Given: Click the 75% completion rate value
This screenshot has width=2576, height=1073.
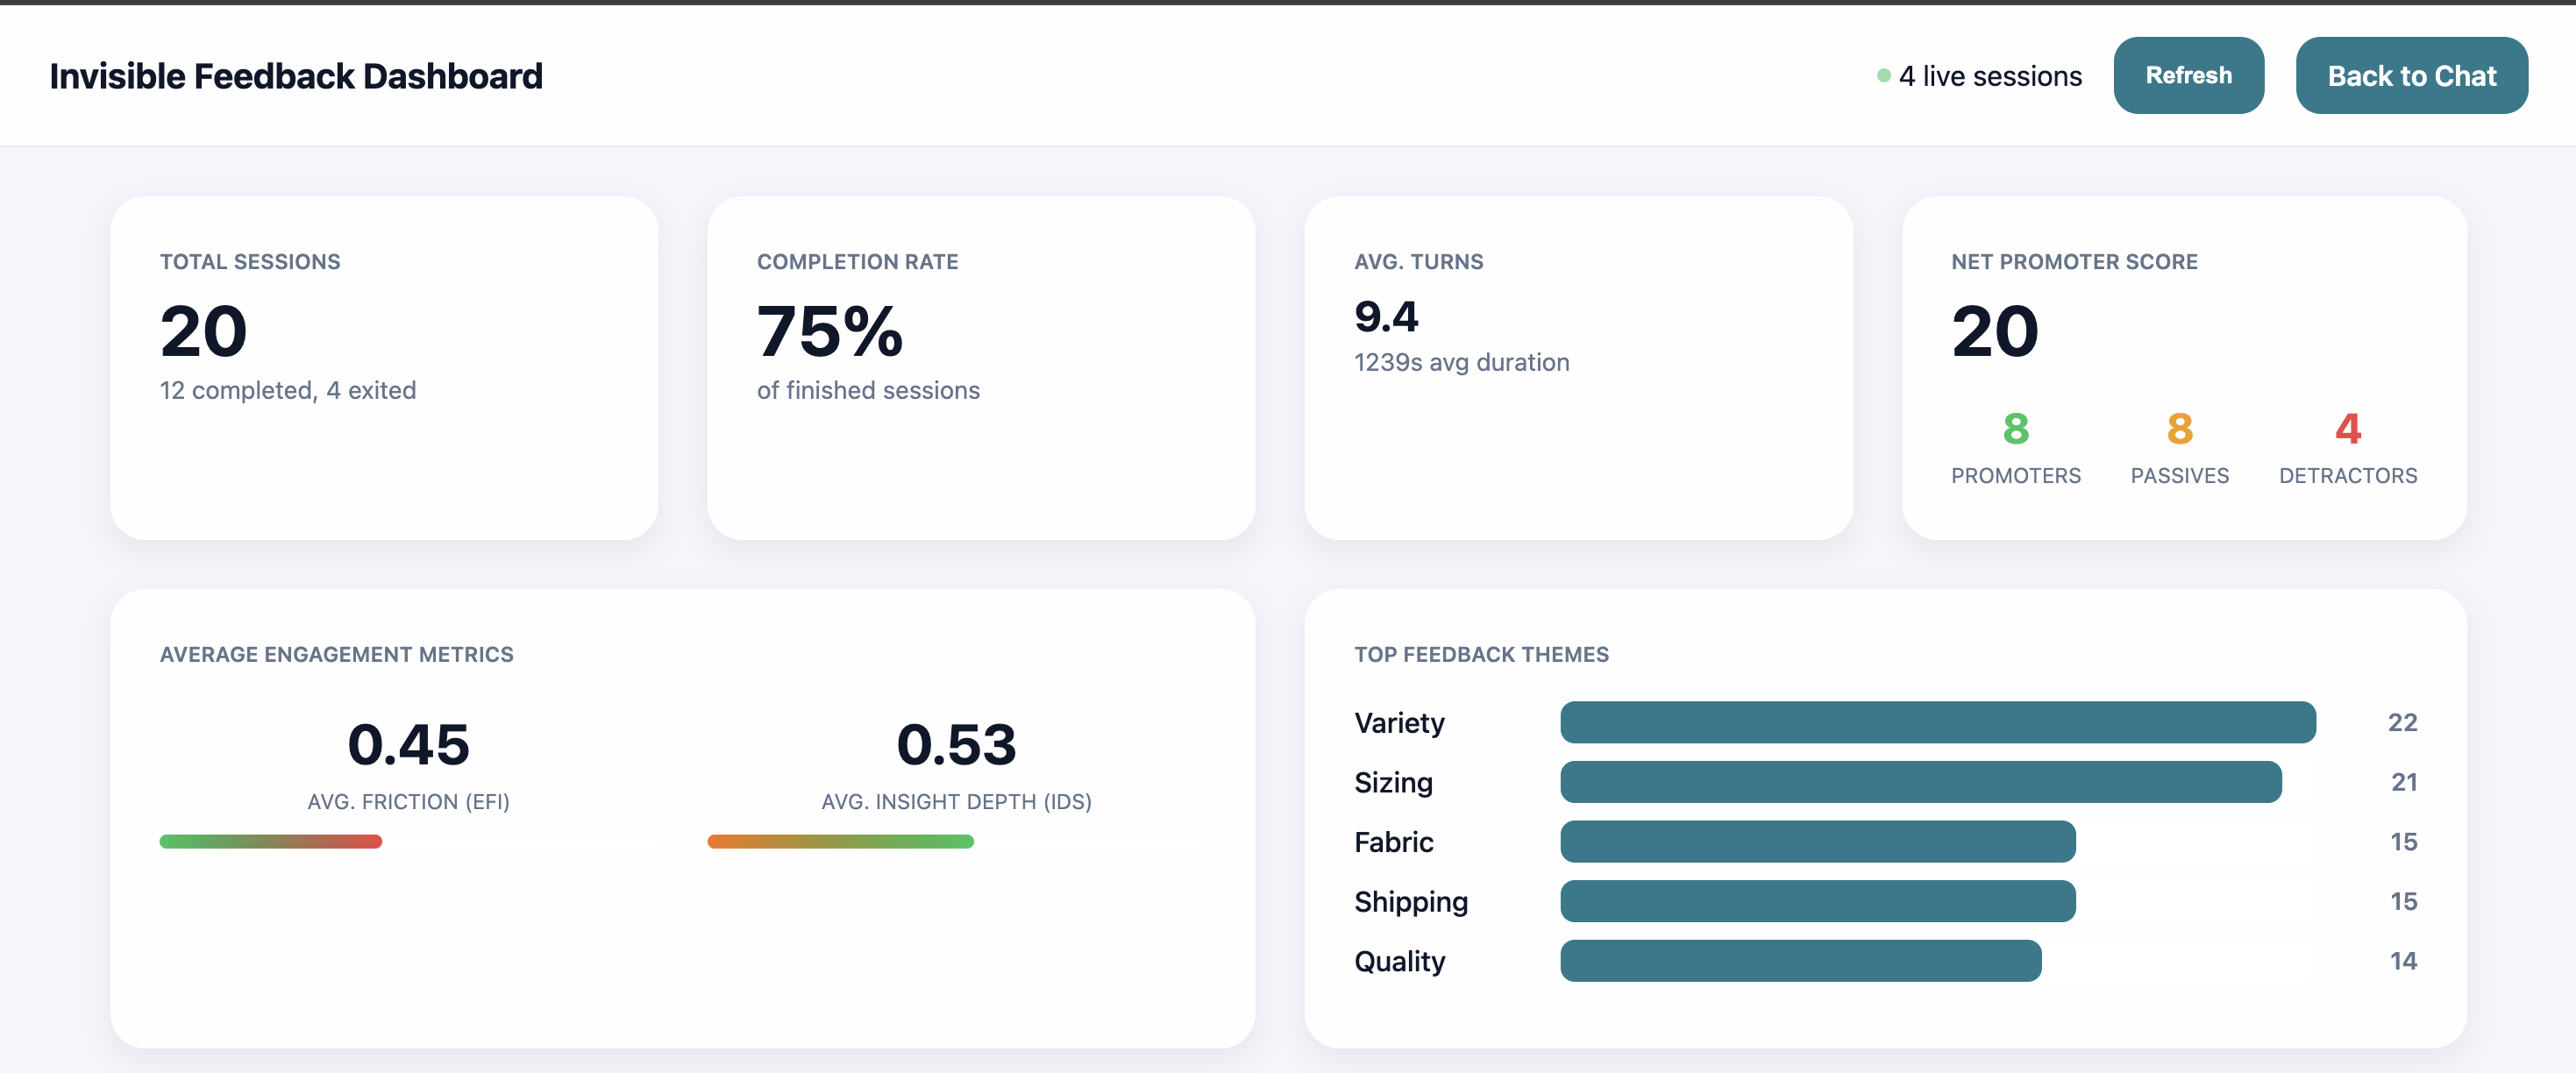Looking at the screenshot, I should tap(829, 332).
